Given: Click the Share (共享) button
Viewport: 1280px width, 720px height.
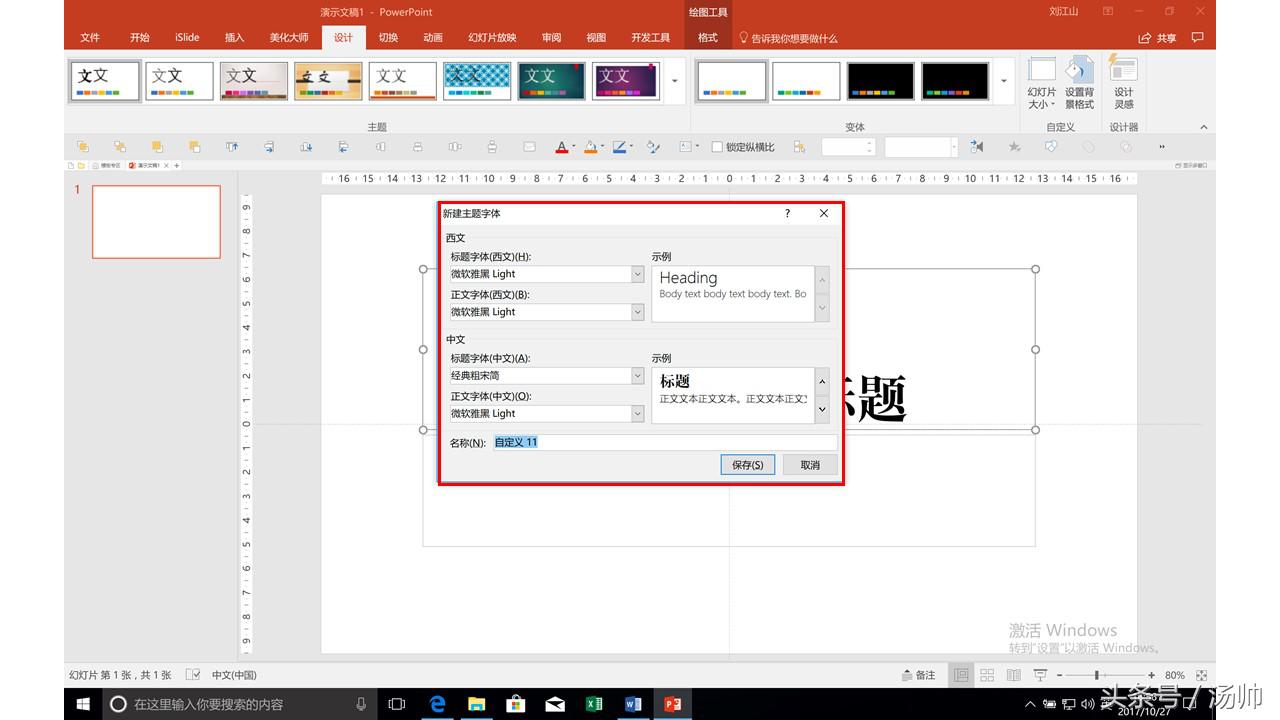Looking at the screenshot, I should 1158,38.
